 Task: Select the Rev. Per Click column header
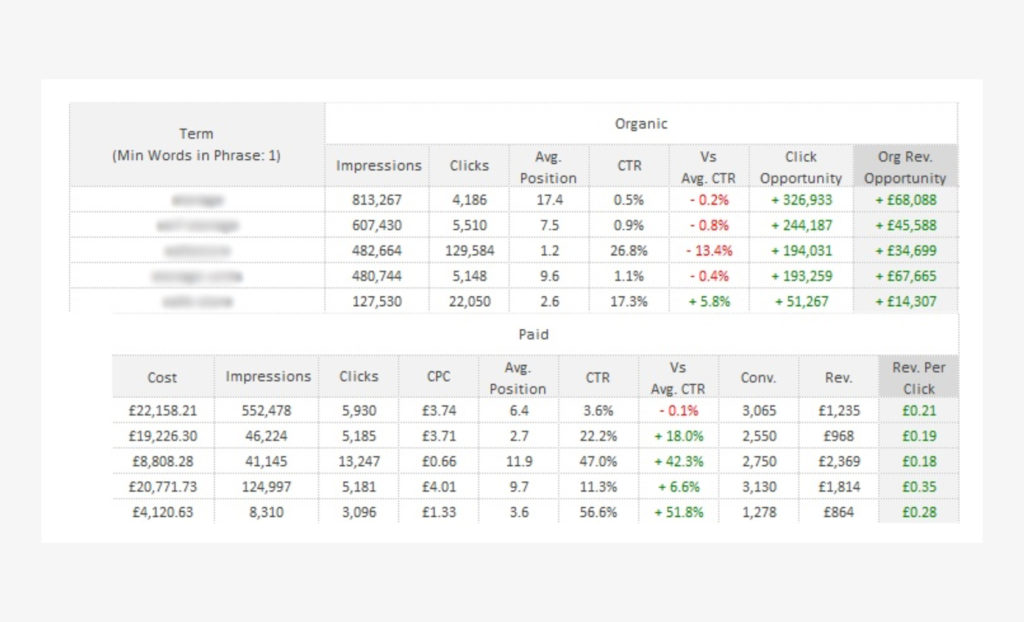pyautogui.click(x=918, y=377)
